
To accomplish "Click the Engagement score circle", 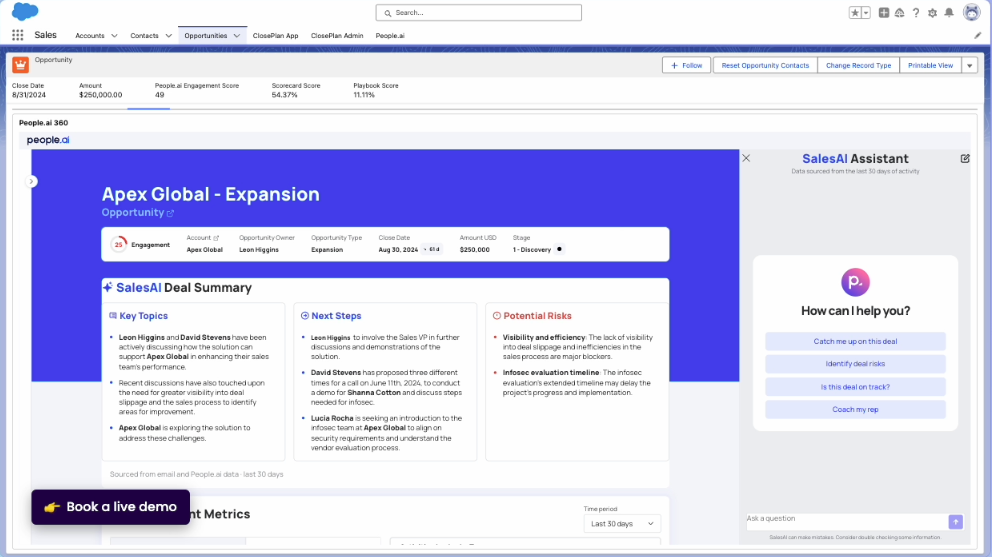I will pos(118,244).
